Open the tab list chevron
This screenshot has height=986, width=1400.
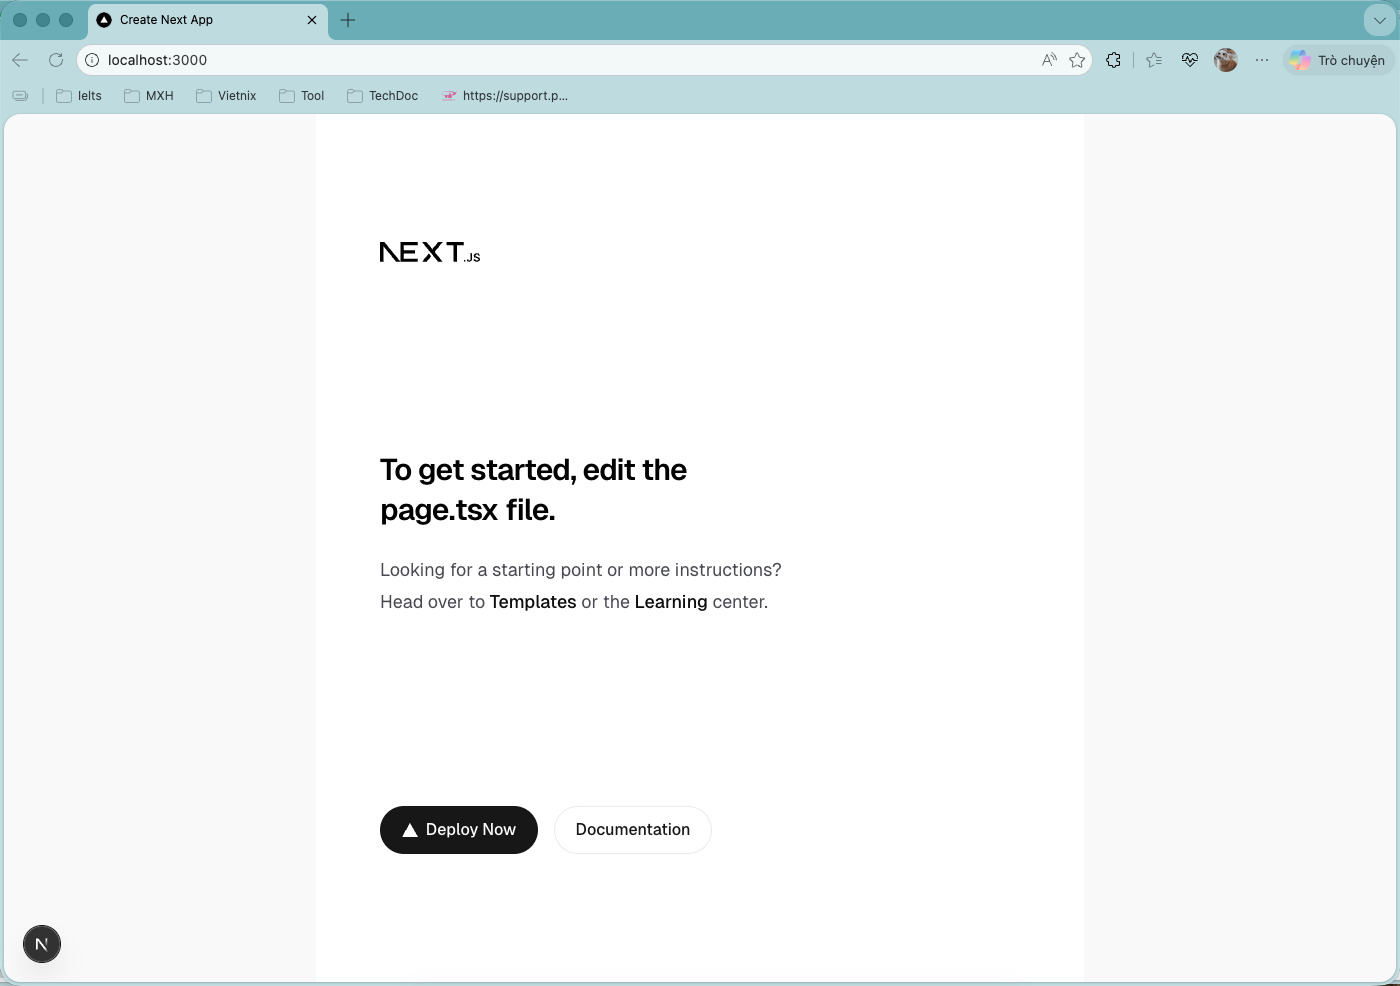point(1381,20)
